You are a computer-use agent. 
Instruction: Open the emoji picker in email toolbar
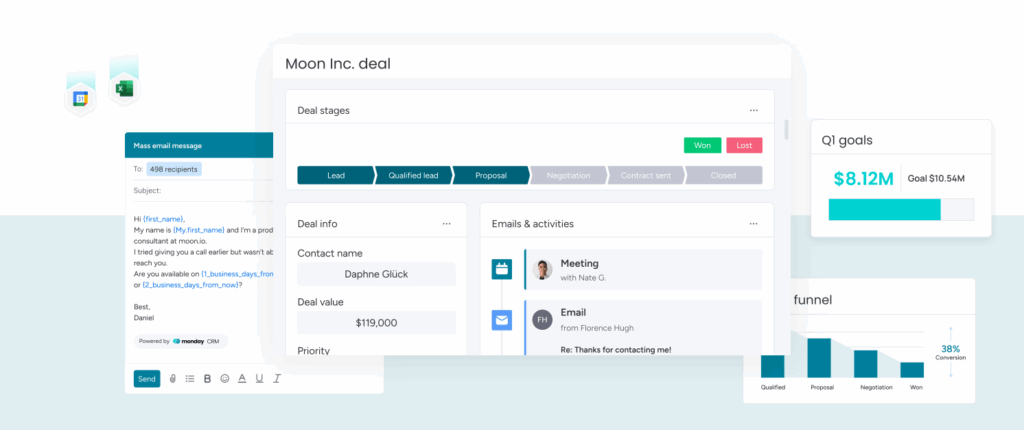click(225, 379)
